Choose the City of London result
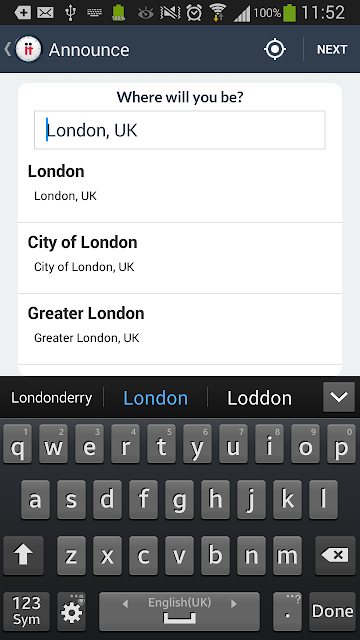The image size is (360, 640). tap(180, 258)
